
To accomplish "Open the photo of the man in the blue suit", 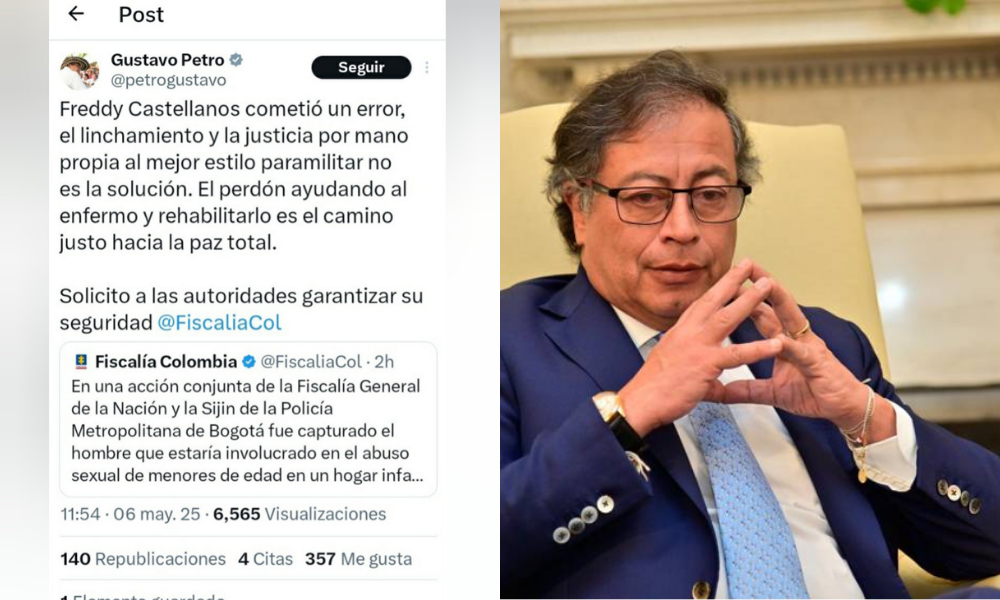I will 749,300.
